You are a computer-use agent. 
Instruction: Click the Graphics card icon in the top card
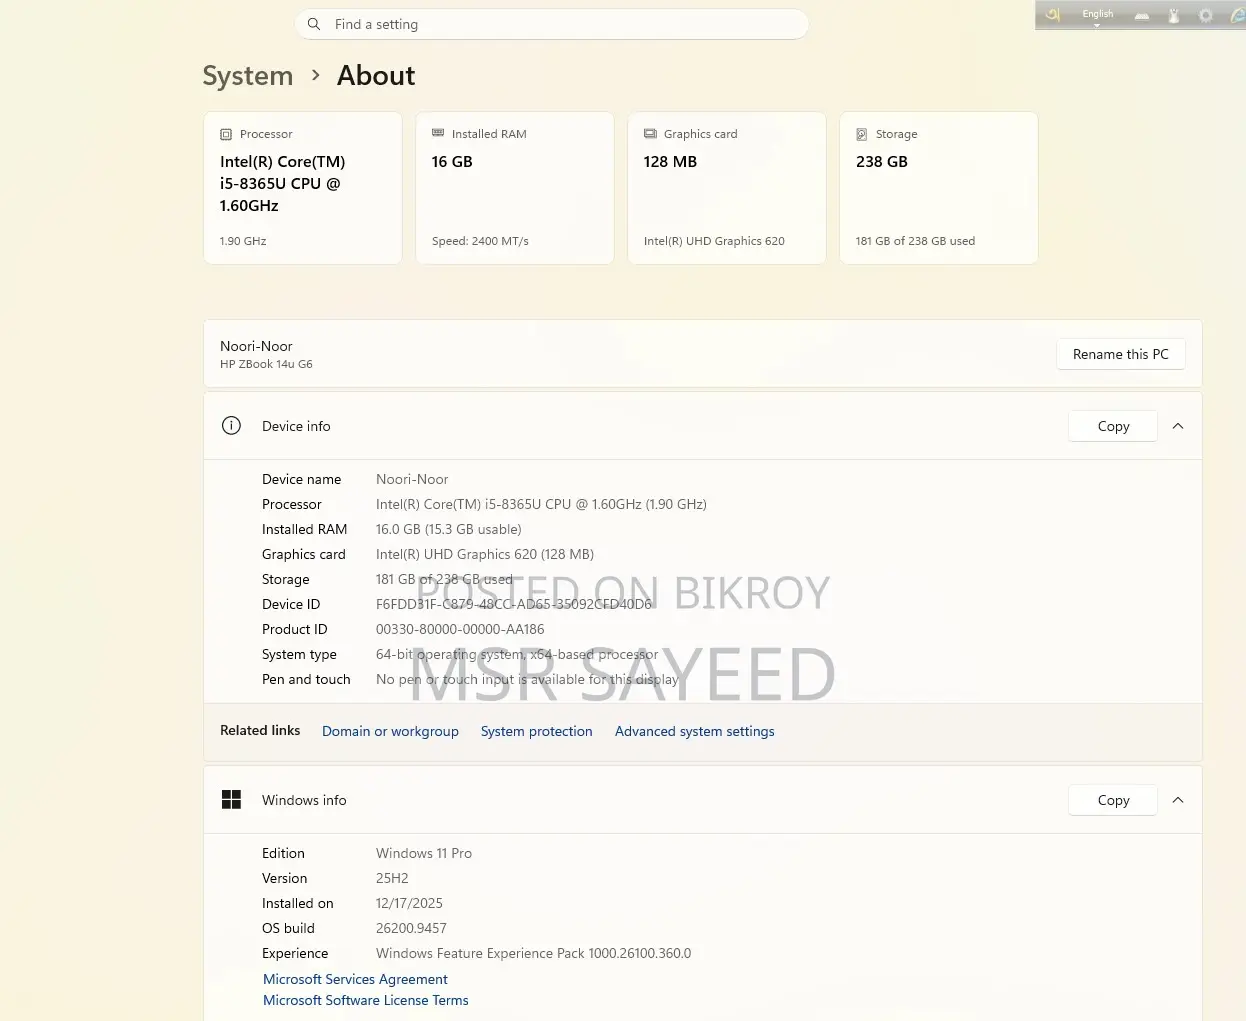click(x=650, y=133)
